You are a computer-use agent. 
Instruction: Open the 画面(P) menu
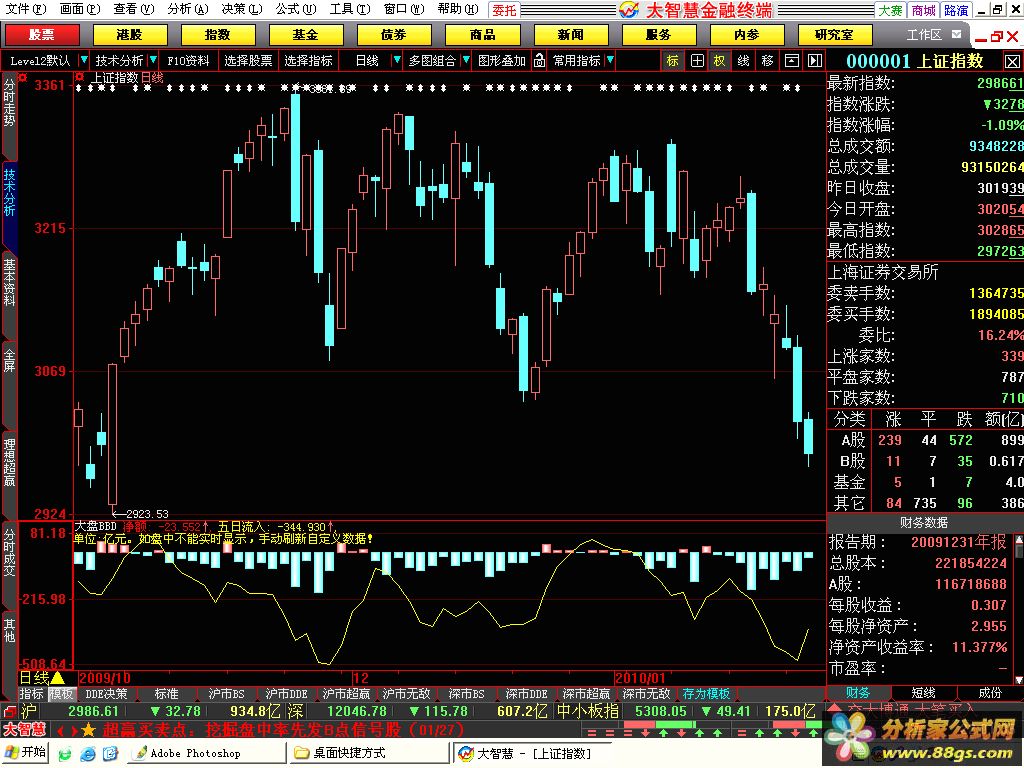tap(80, 9)
